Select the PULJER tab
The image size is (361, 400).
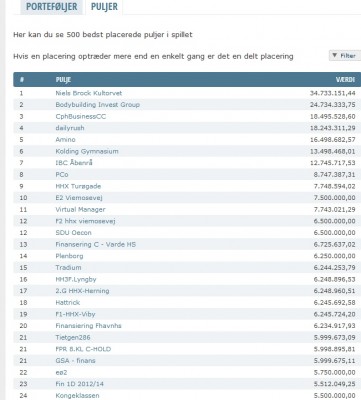[104, 7]
